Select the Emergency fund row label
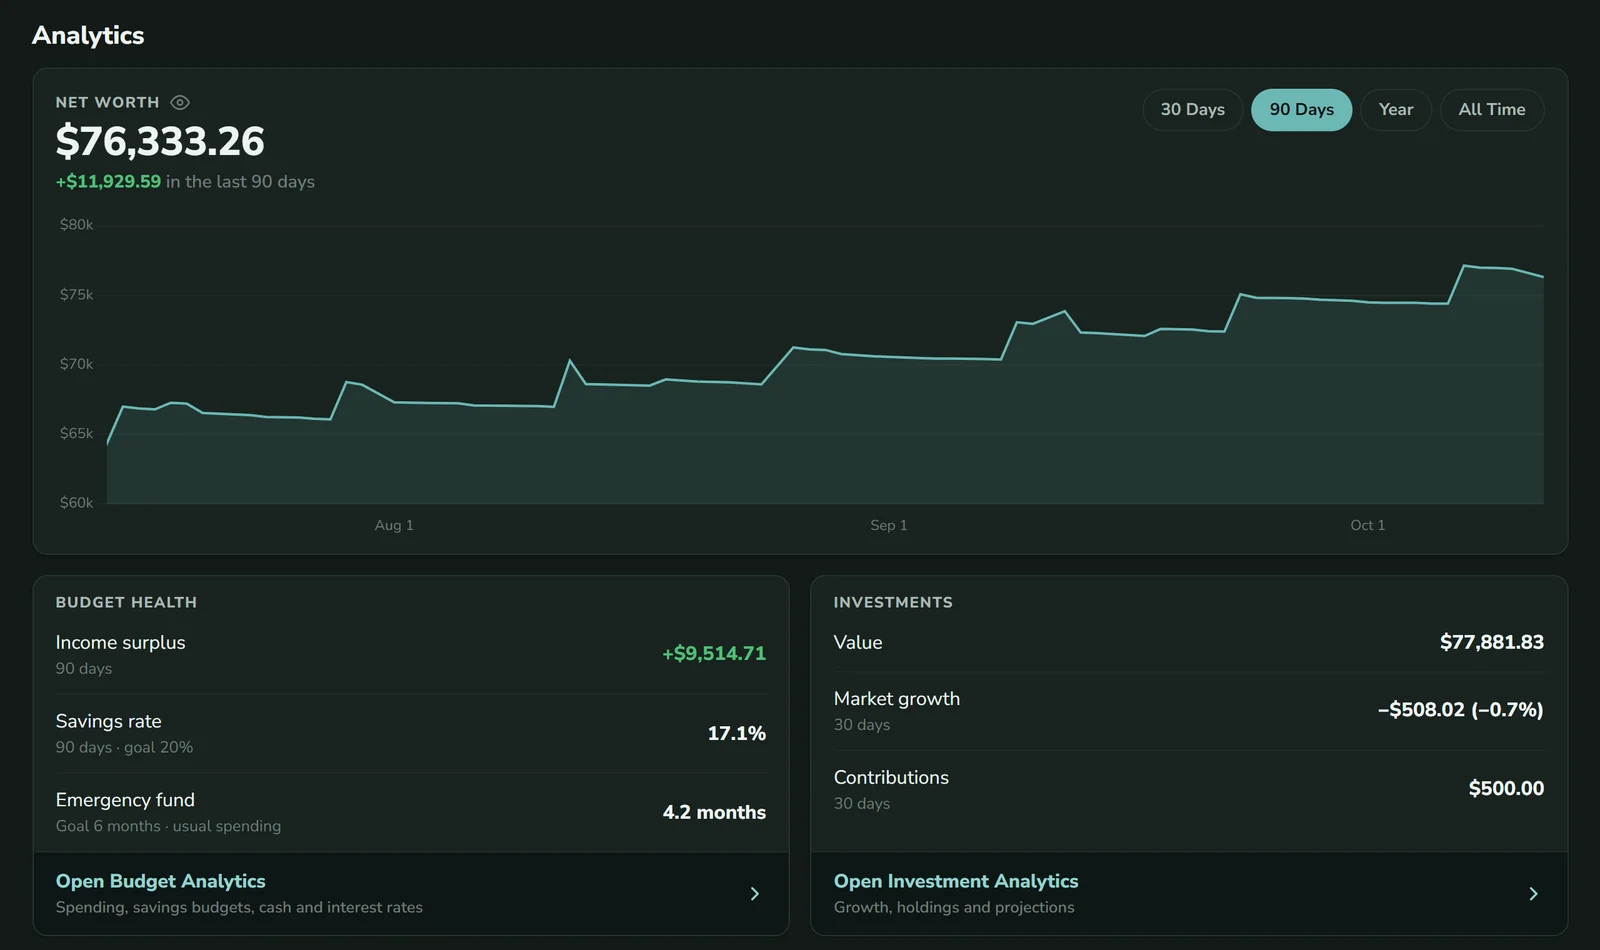The image size is (1600, 950). click(125, 800)
